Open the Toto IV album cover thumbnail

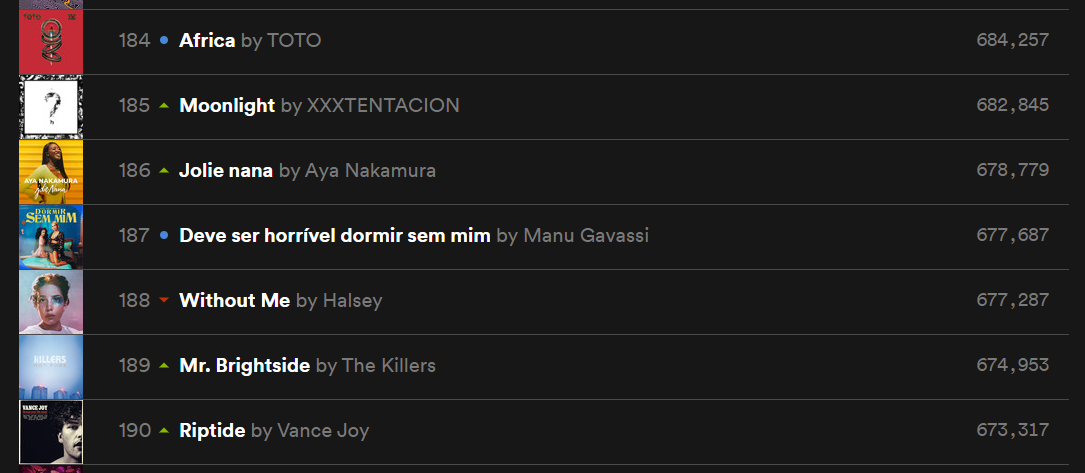[51, 41]
